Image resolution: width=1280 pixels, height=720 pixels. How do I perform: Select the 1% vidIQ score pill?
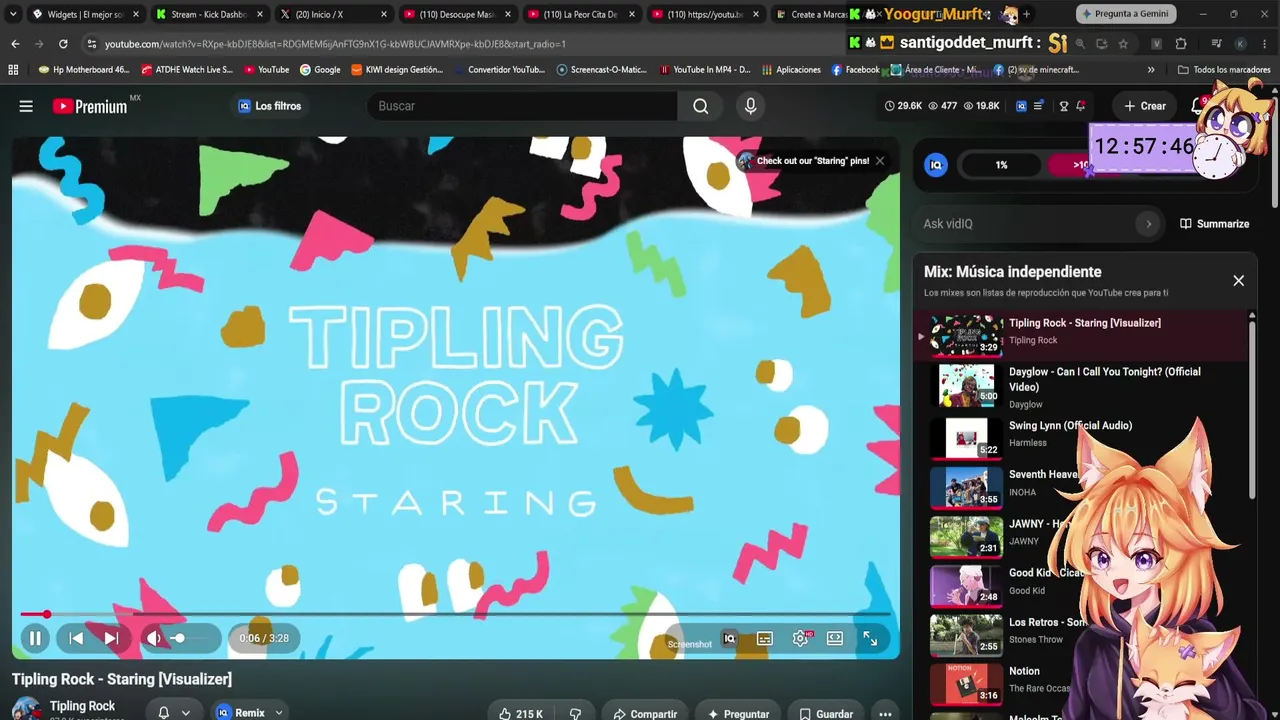coord(1001,165)
